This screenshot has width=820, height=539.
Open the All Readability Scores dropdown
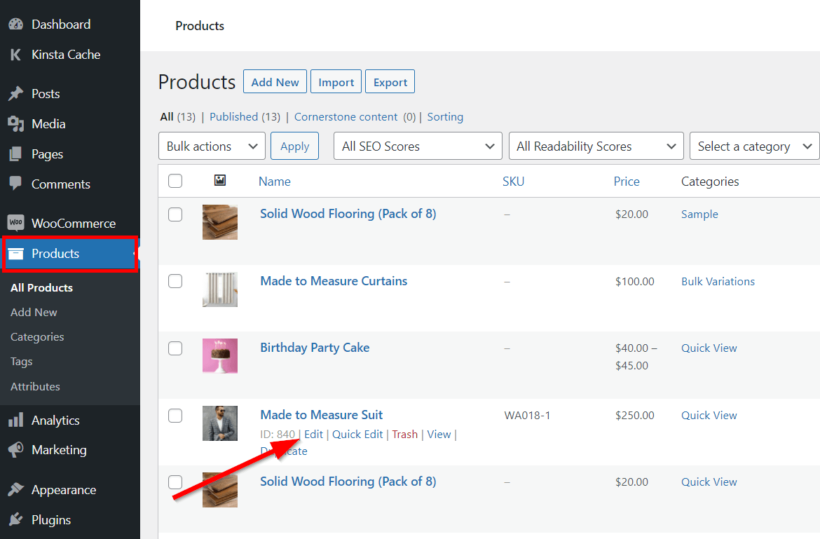(596, 146)
